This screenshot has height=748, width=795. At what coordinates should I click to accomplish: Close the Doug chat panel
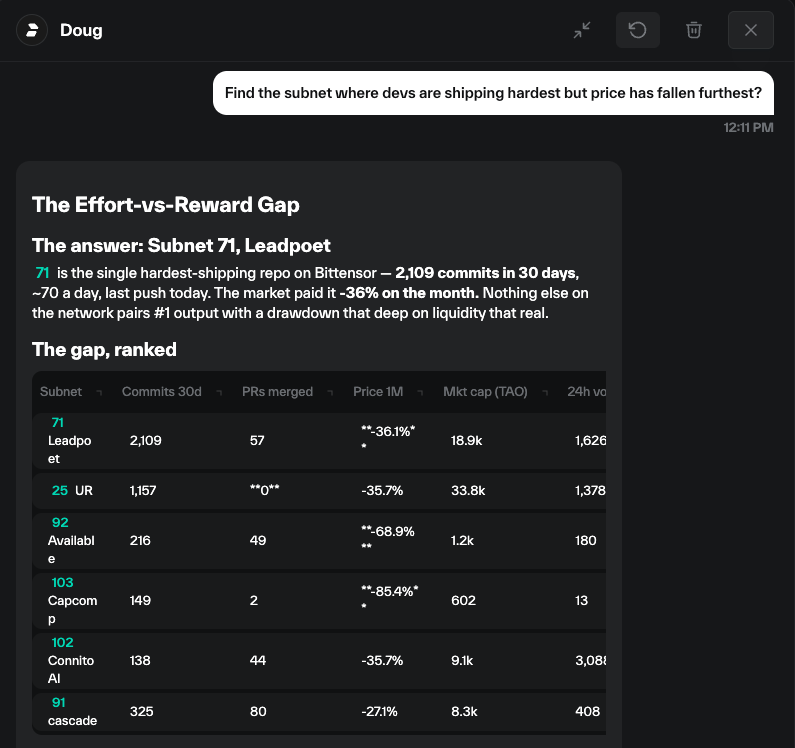(x=750, y=30)
